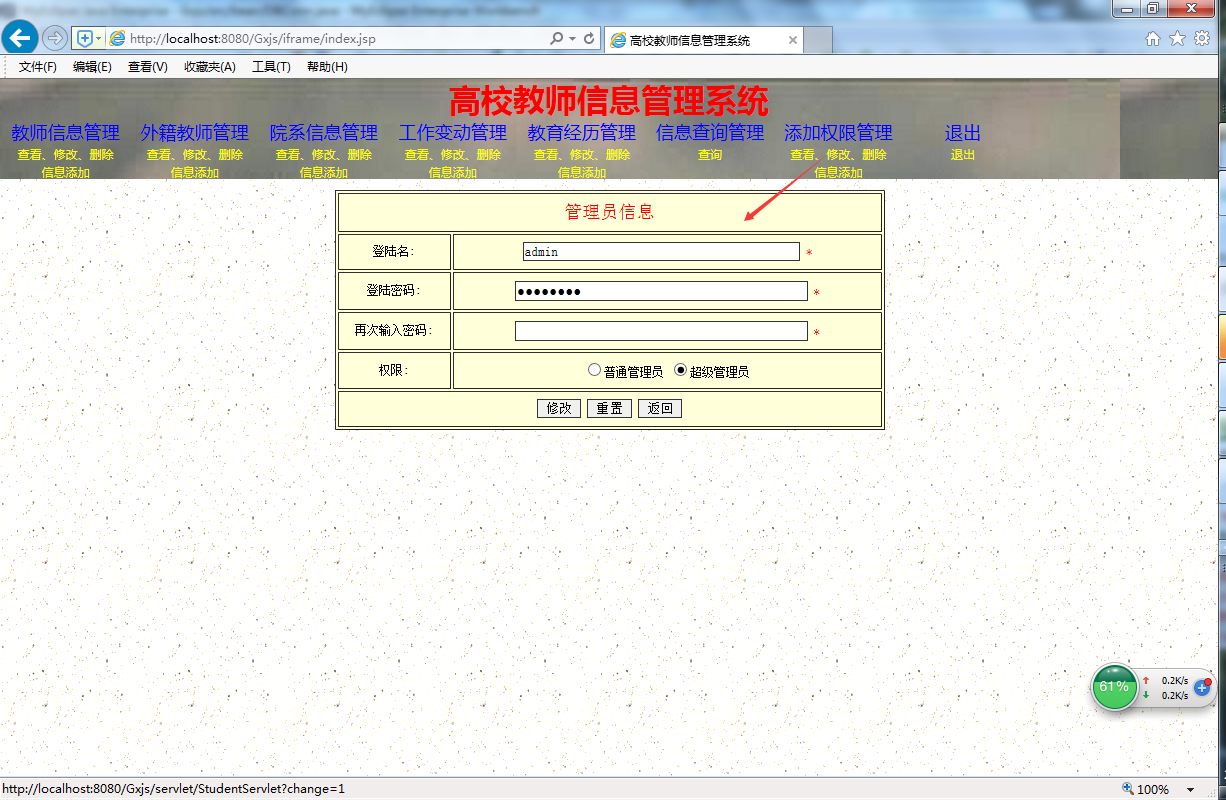Click the address bar URL field

337,39
